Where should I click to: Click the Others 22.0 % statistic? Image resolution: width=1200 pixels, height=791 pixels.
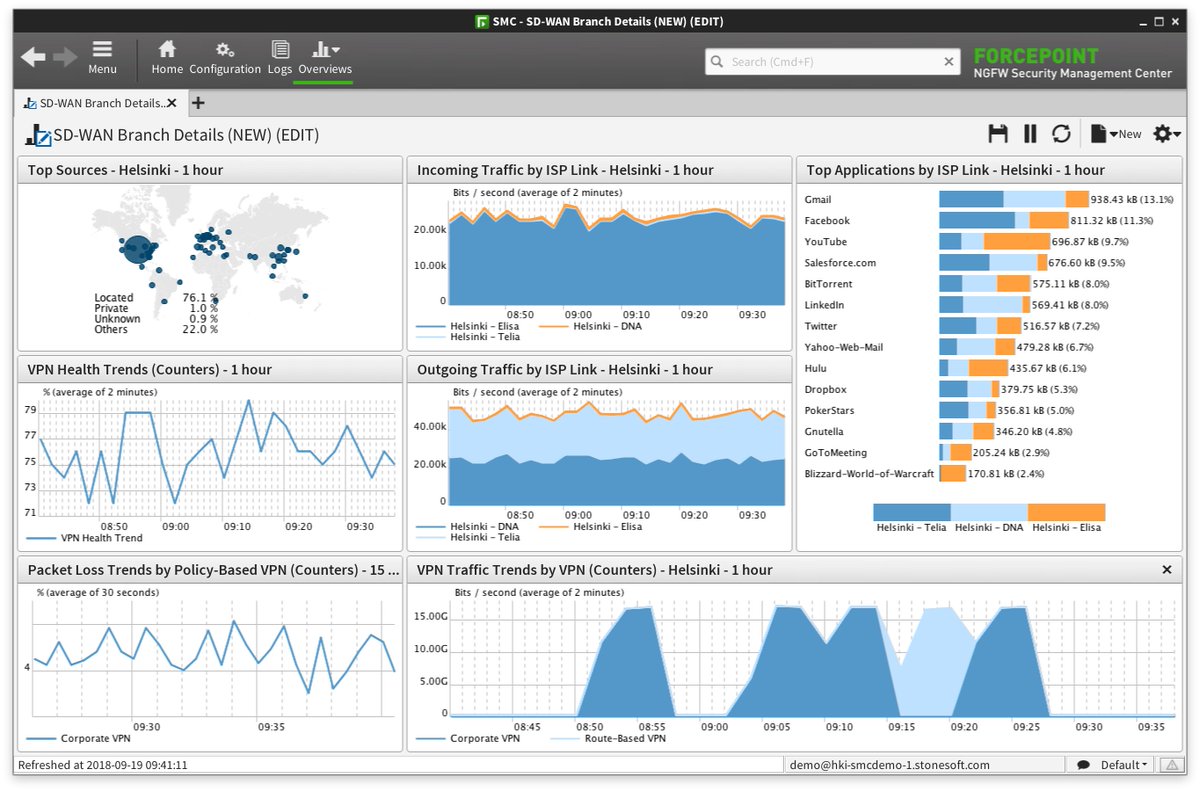pyautogui.click(x=156, y=329)
